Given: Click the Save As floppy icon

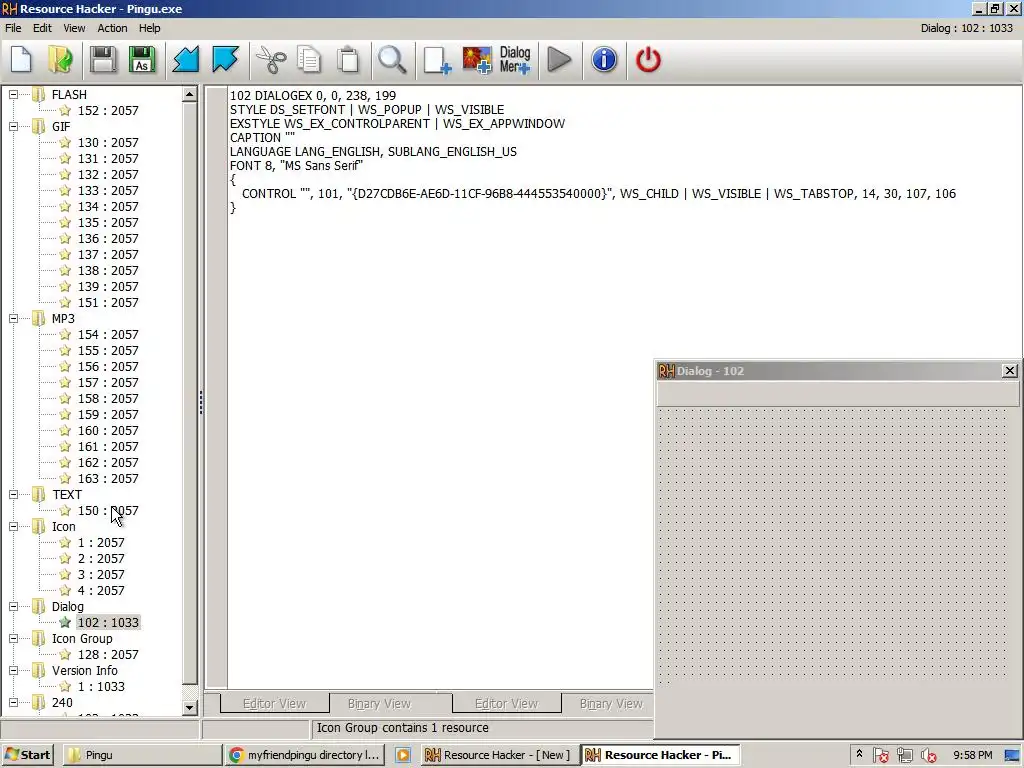Looking at the screenshot, I should click(x=142, y=59).
